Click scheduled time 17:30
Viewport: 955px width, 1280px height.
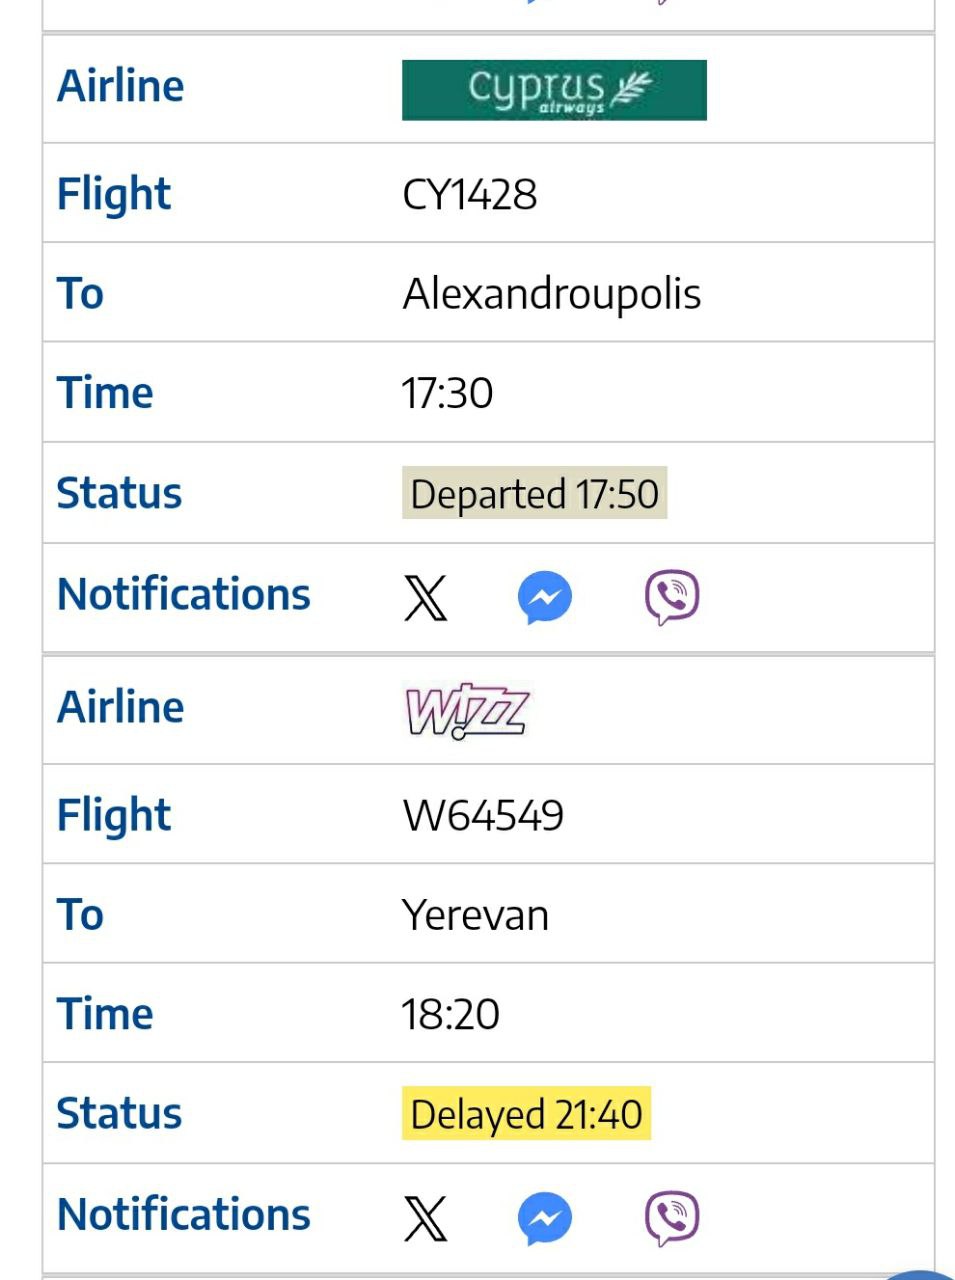pos(447,393)
